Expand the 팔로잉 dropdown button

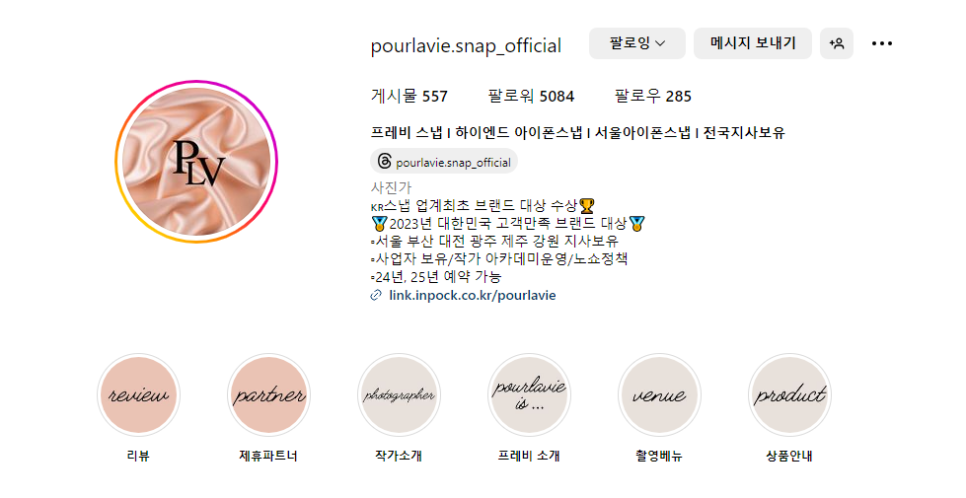[637, 44]
